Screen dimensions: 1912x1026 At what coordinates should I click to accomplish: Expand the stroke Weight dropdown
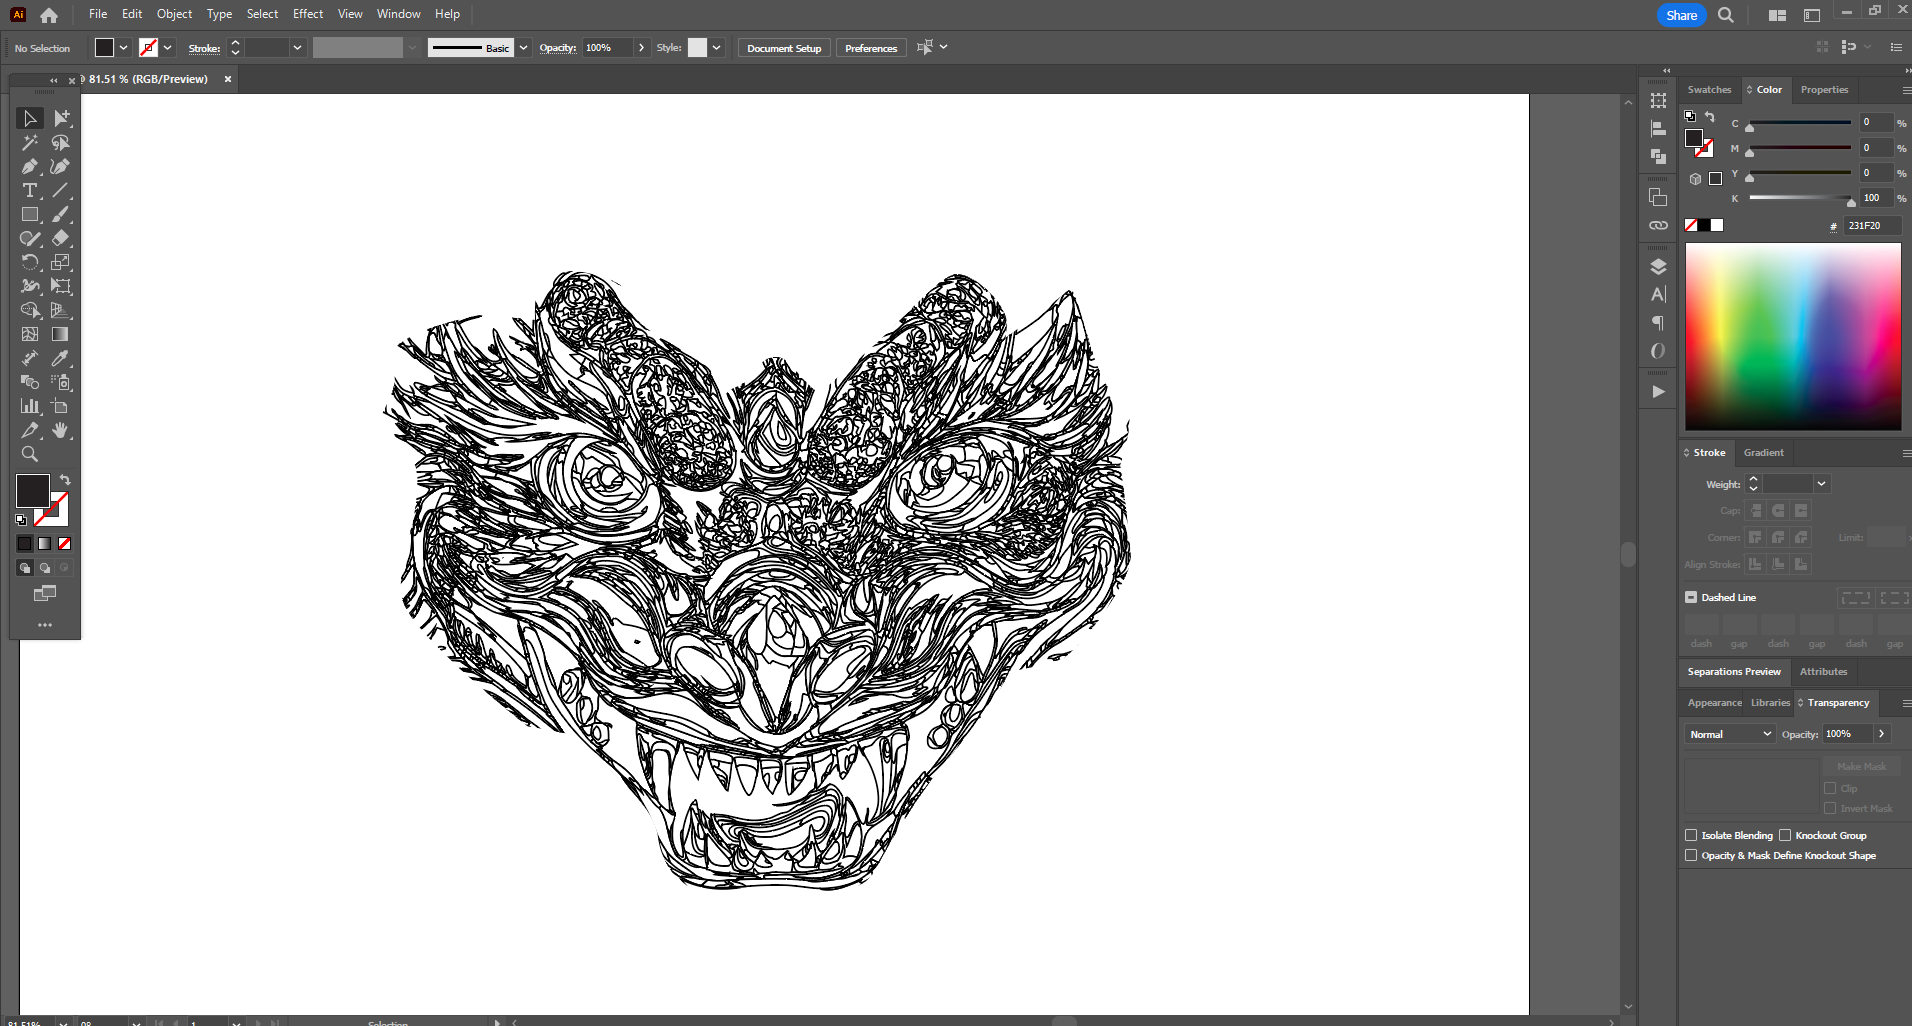coord(1821,484)
